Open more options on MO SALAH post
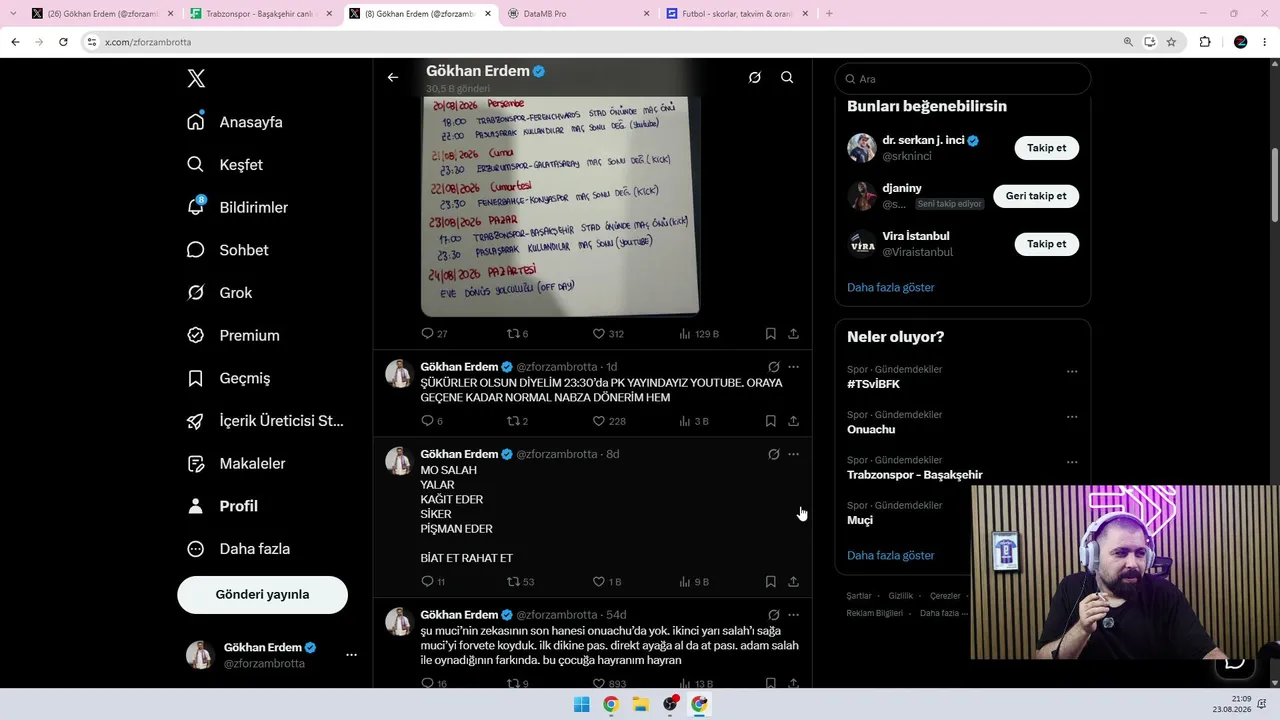1280x720 pixels. (793, 454)
